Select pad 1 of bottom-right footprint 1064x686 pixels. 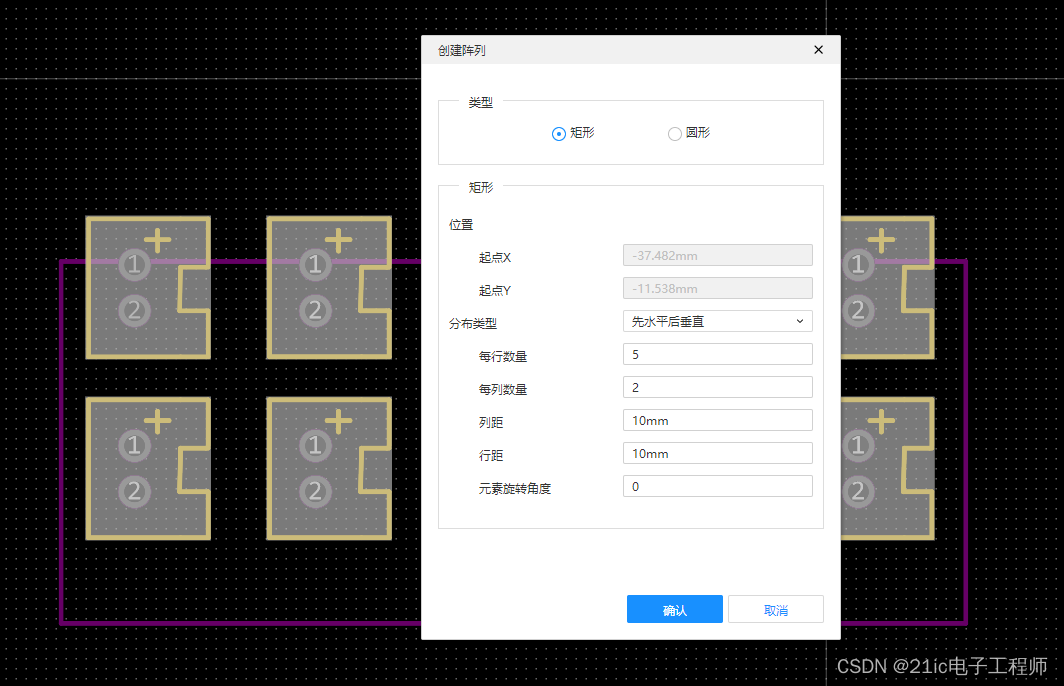(x=858, y=446)
